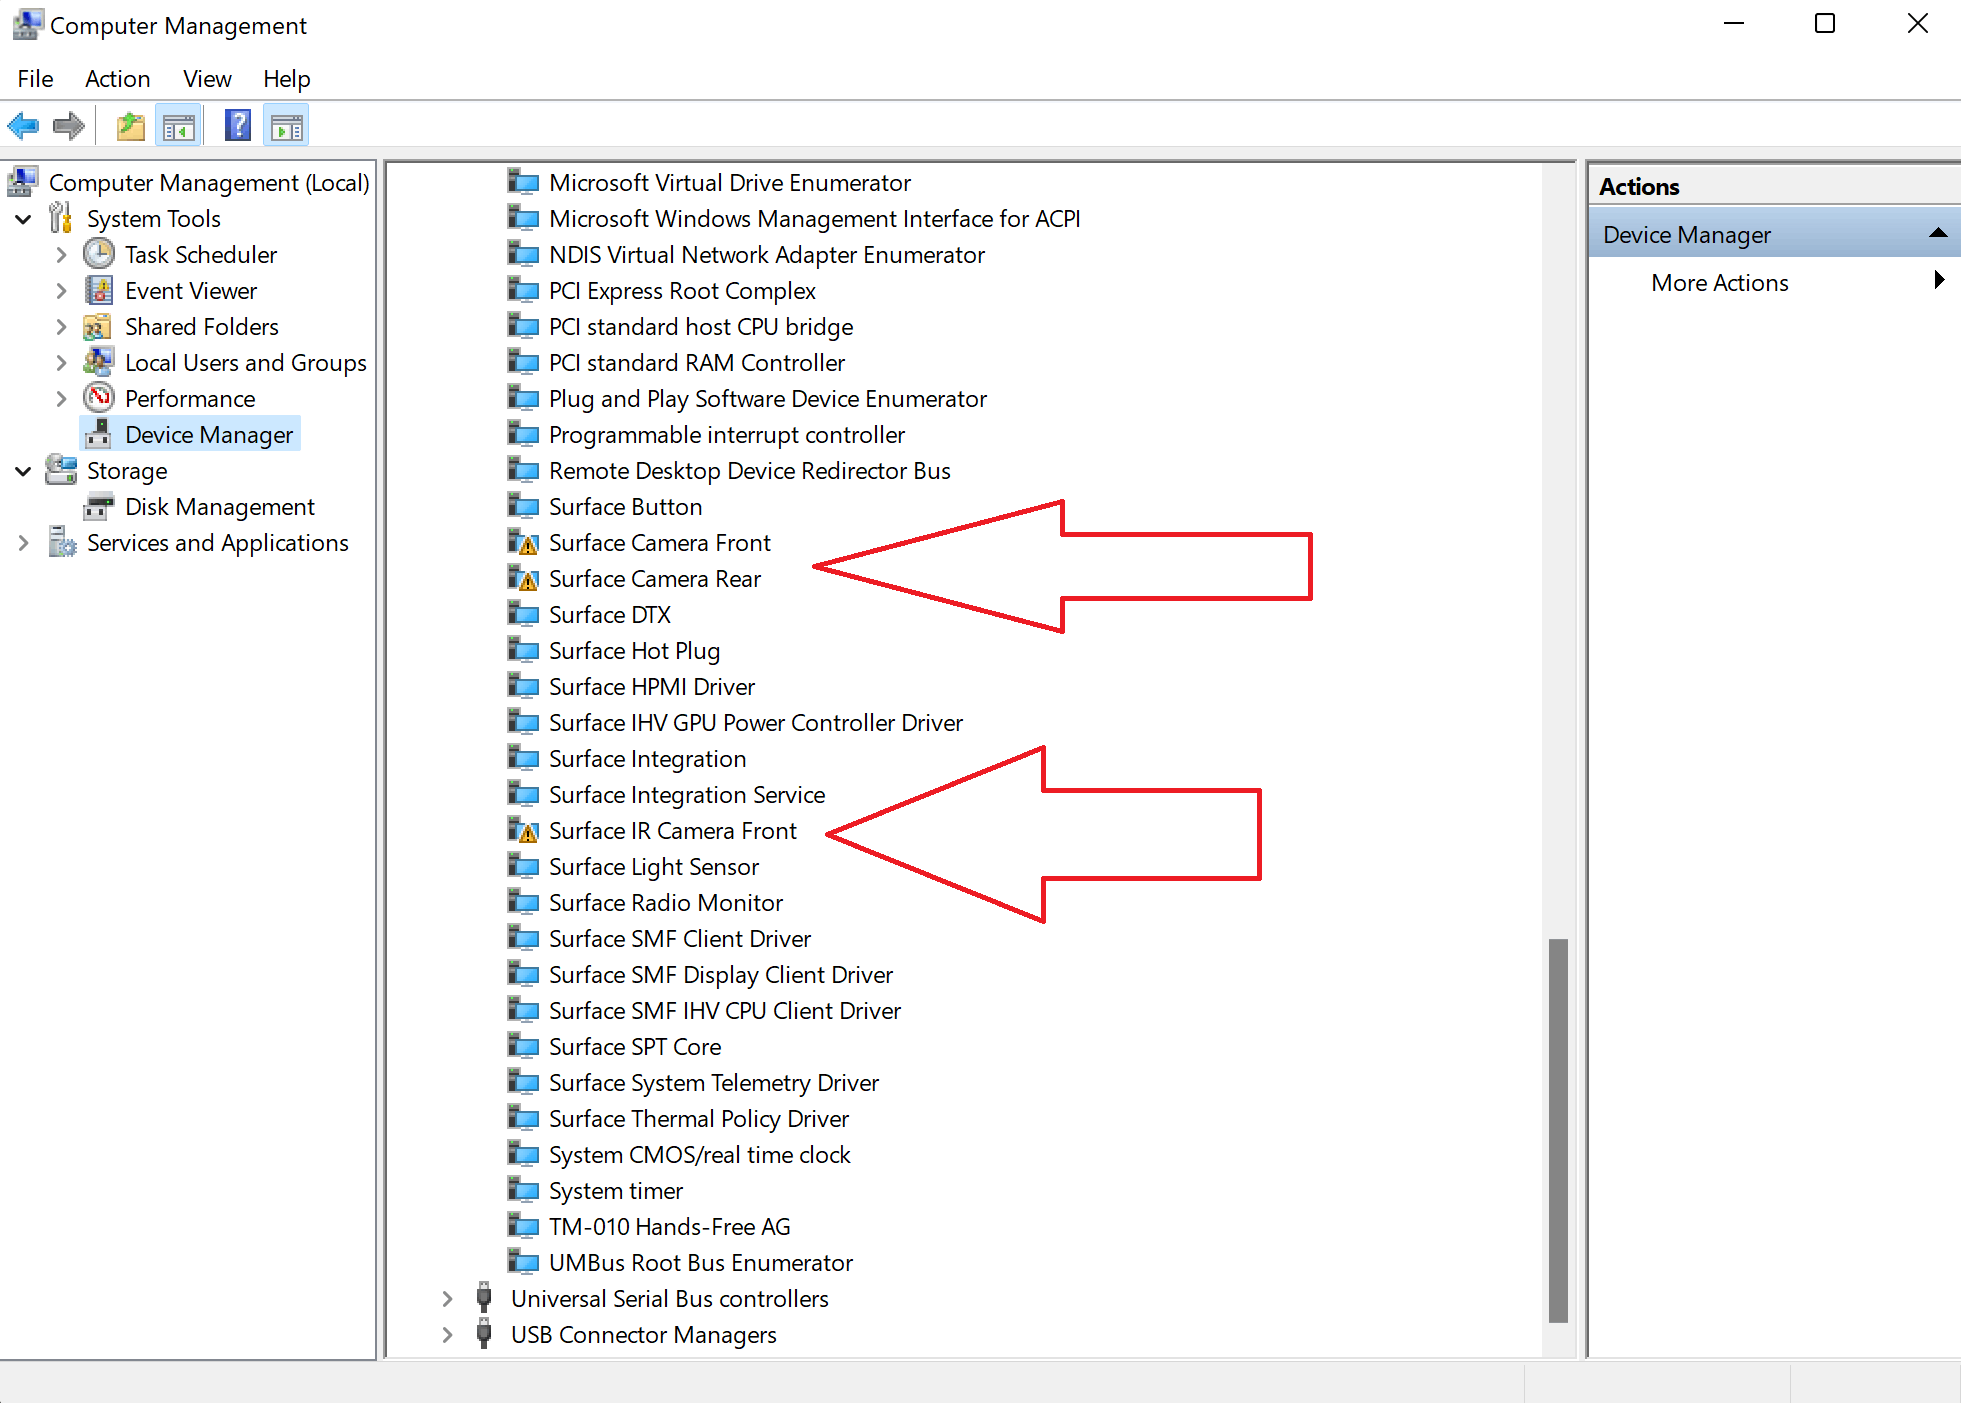Open the View menu
Viewport: 1961px width, 1403px height.
(x=207, y=79)
